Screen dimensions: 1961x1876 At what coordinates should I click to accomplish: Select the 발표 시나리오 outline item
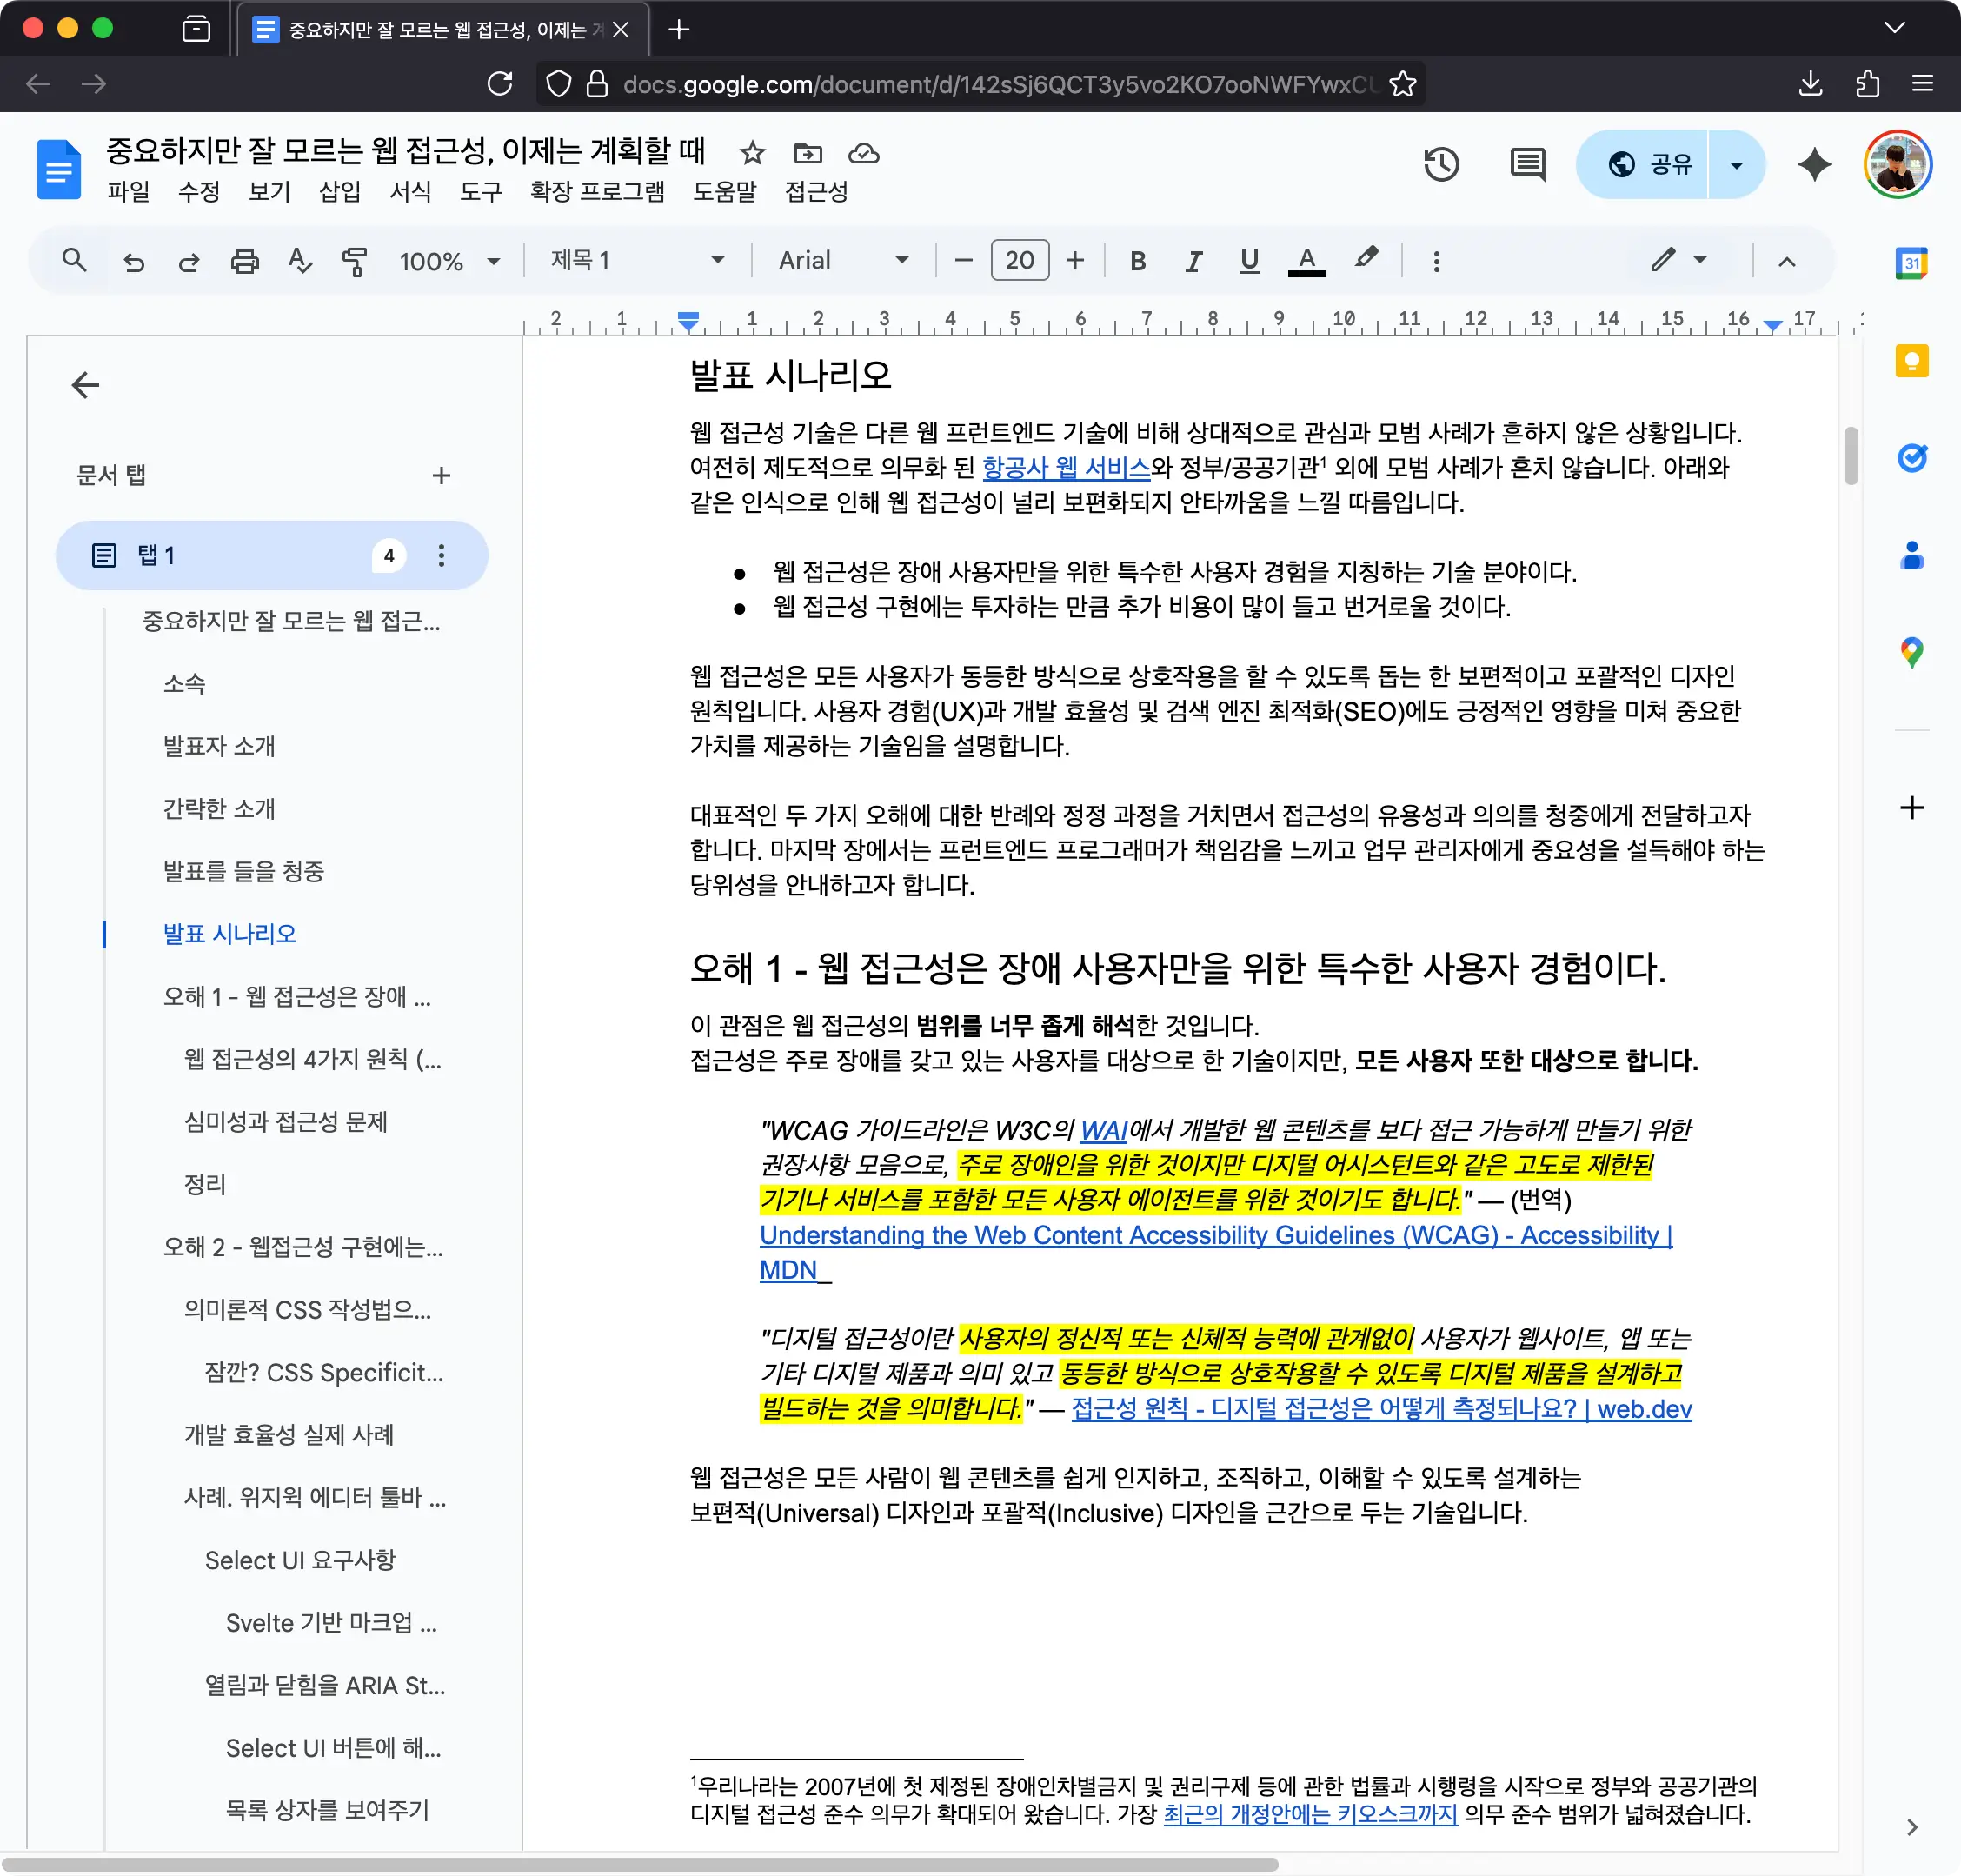[x=229, y=933]
